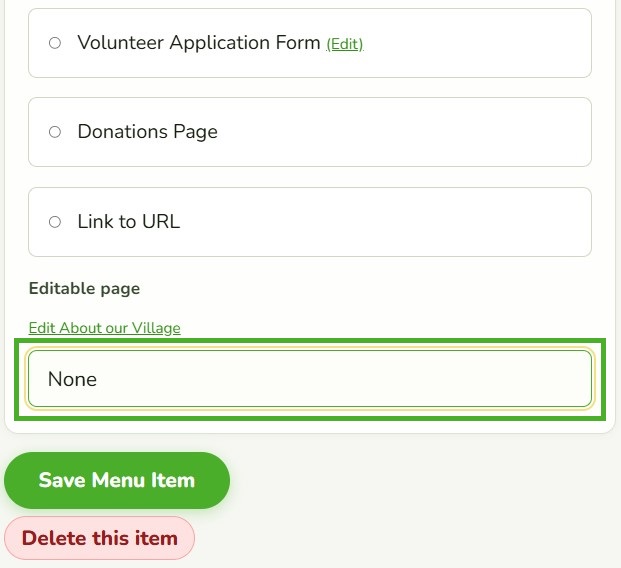This screenshot has width=621, height=568.
Task: Click the word Save on the green button
Action: click(62, 480)
